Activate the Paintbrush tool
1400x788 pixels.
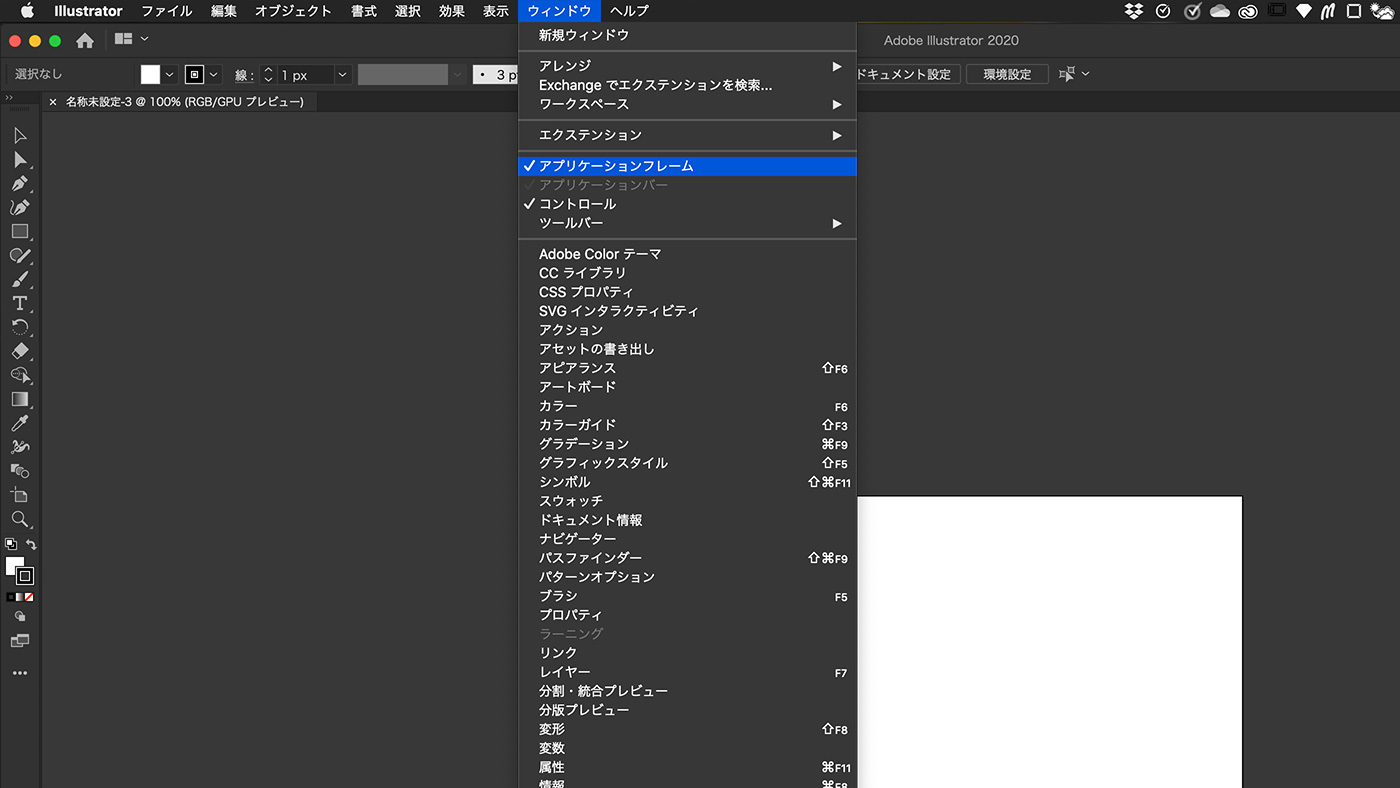pos(20,279)
